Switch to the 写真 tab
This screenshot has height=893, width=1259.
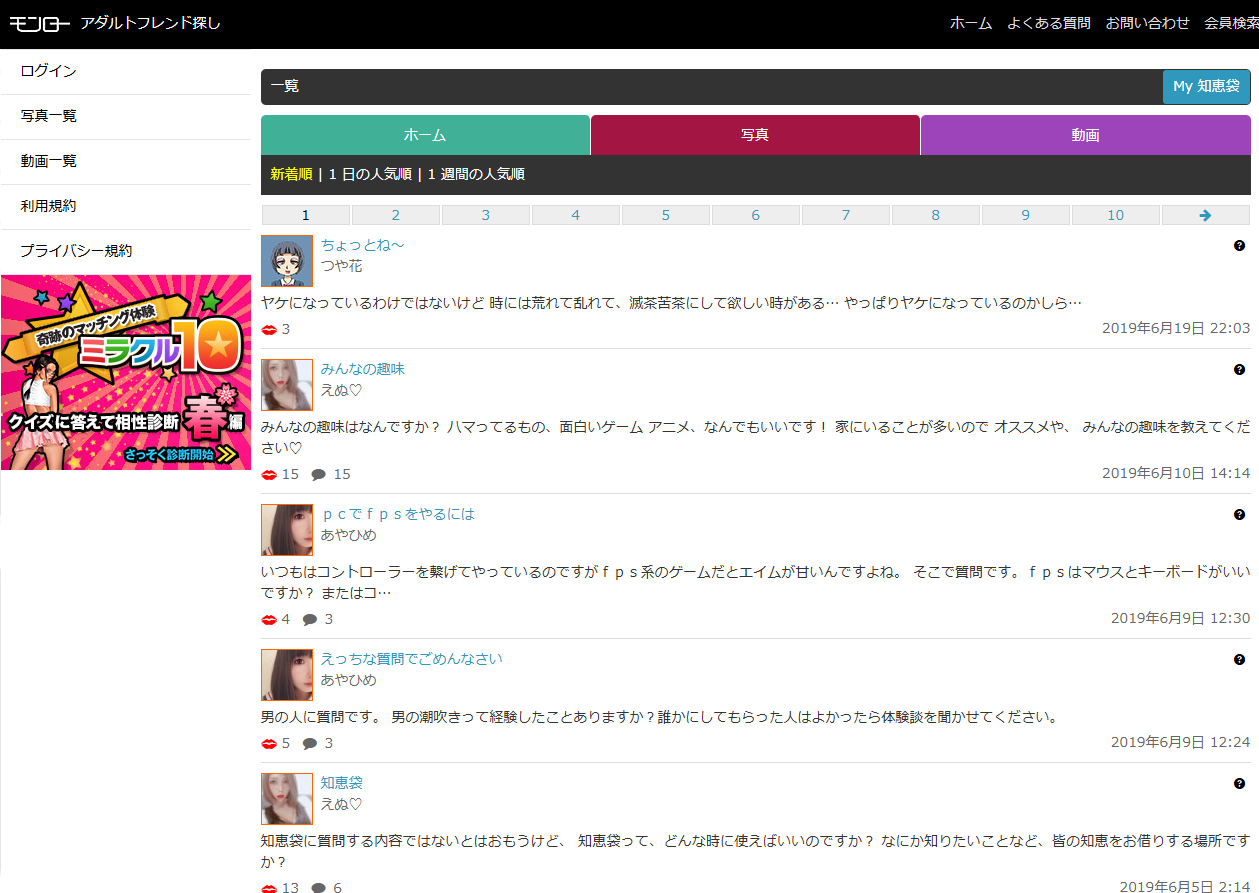[755, 135]
